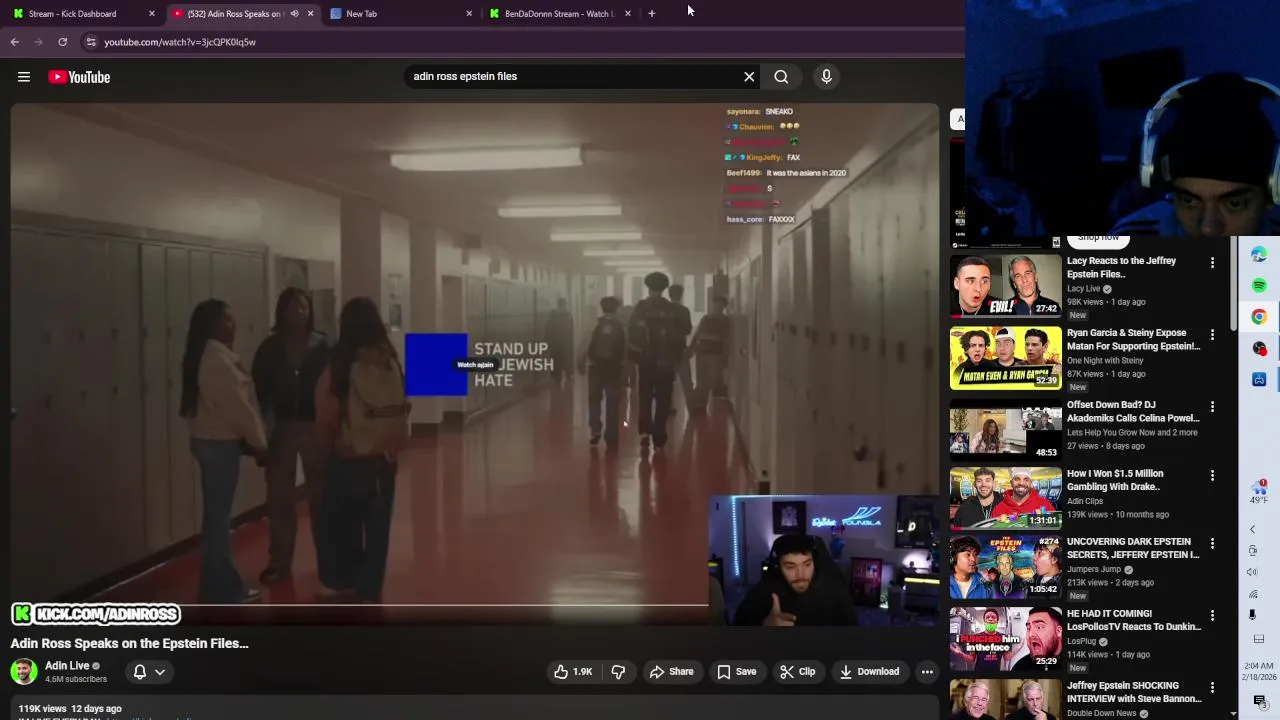Click the Download button
This screenshot has height=720, width=1280.
pos(869,672)
